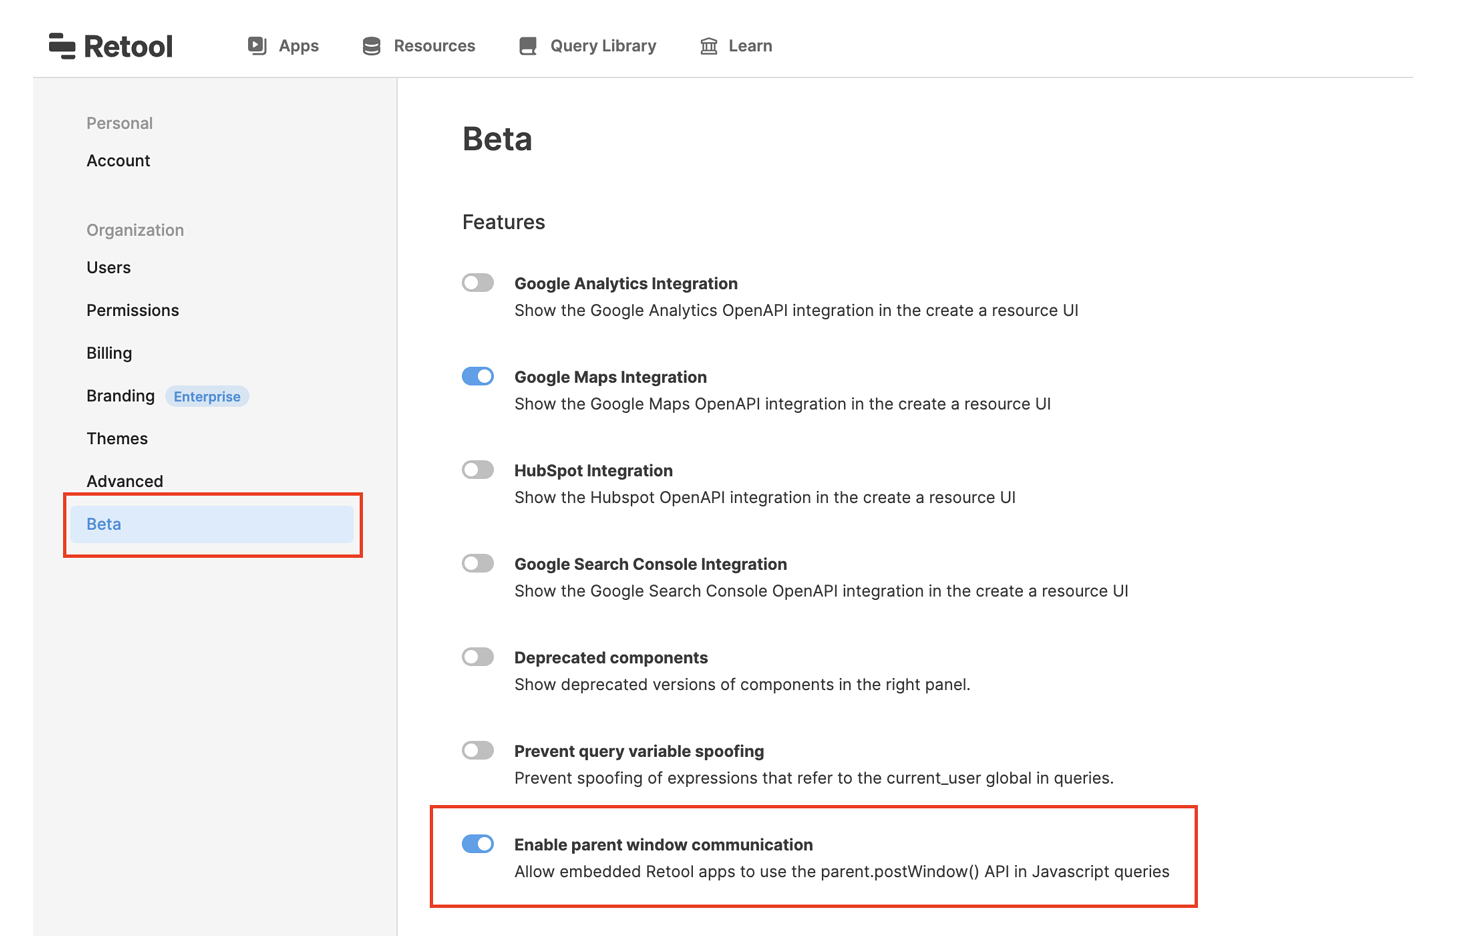1470x936 pixels.
Task: Open the Account settings page
Action: (118, 161)
